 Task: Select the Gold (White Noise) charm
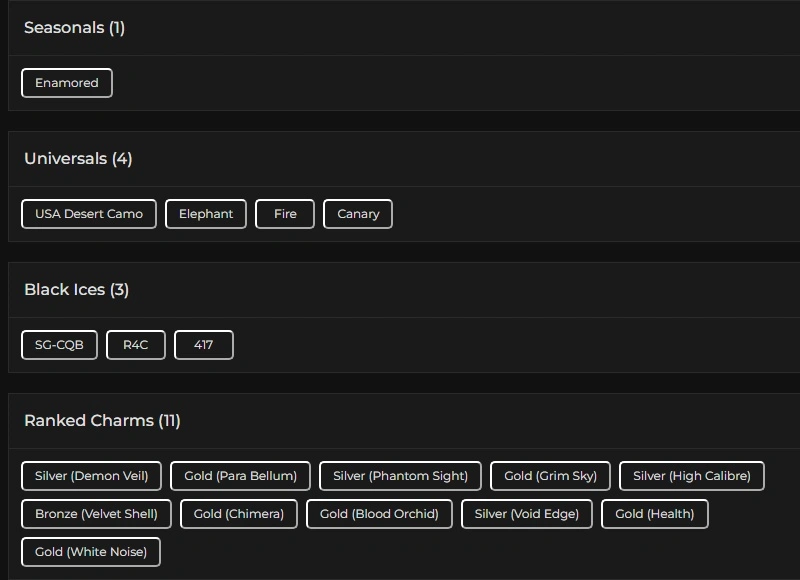click(91, 552)
